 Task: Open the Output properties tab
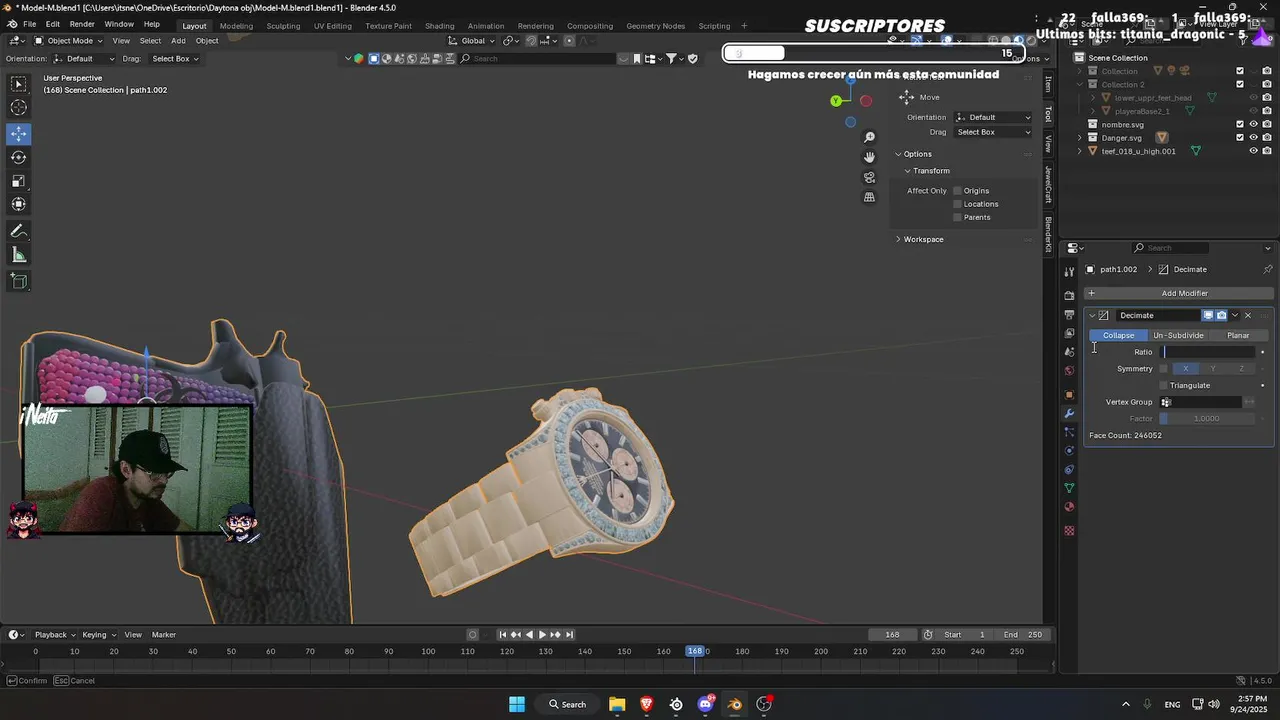point(1069,315)
